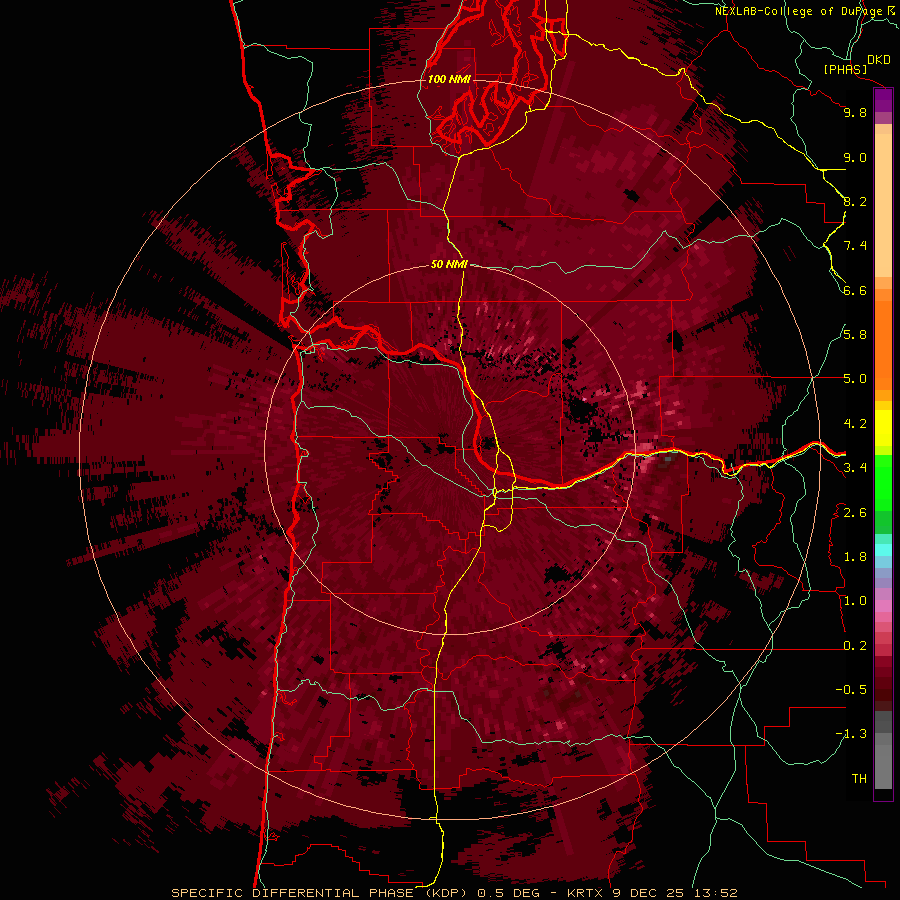Click the 9.0 scale value
Image resolution: width=900 pixels, height=900 pixels.
(x=855, y=157)
